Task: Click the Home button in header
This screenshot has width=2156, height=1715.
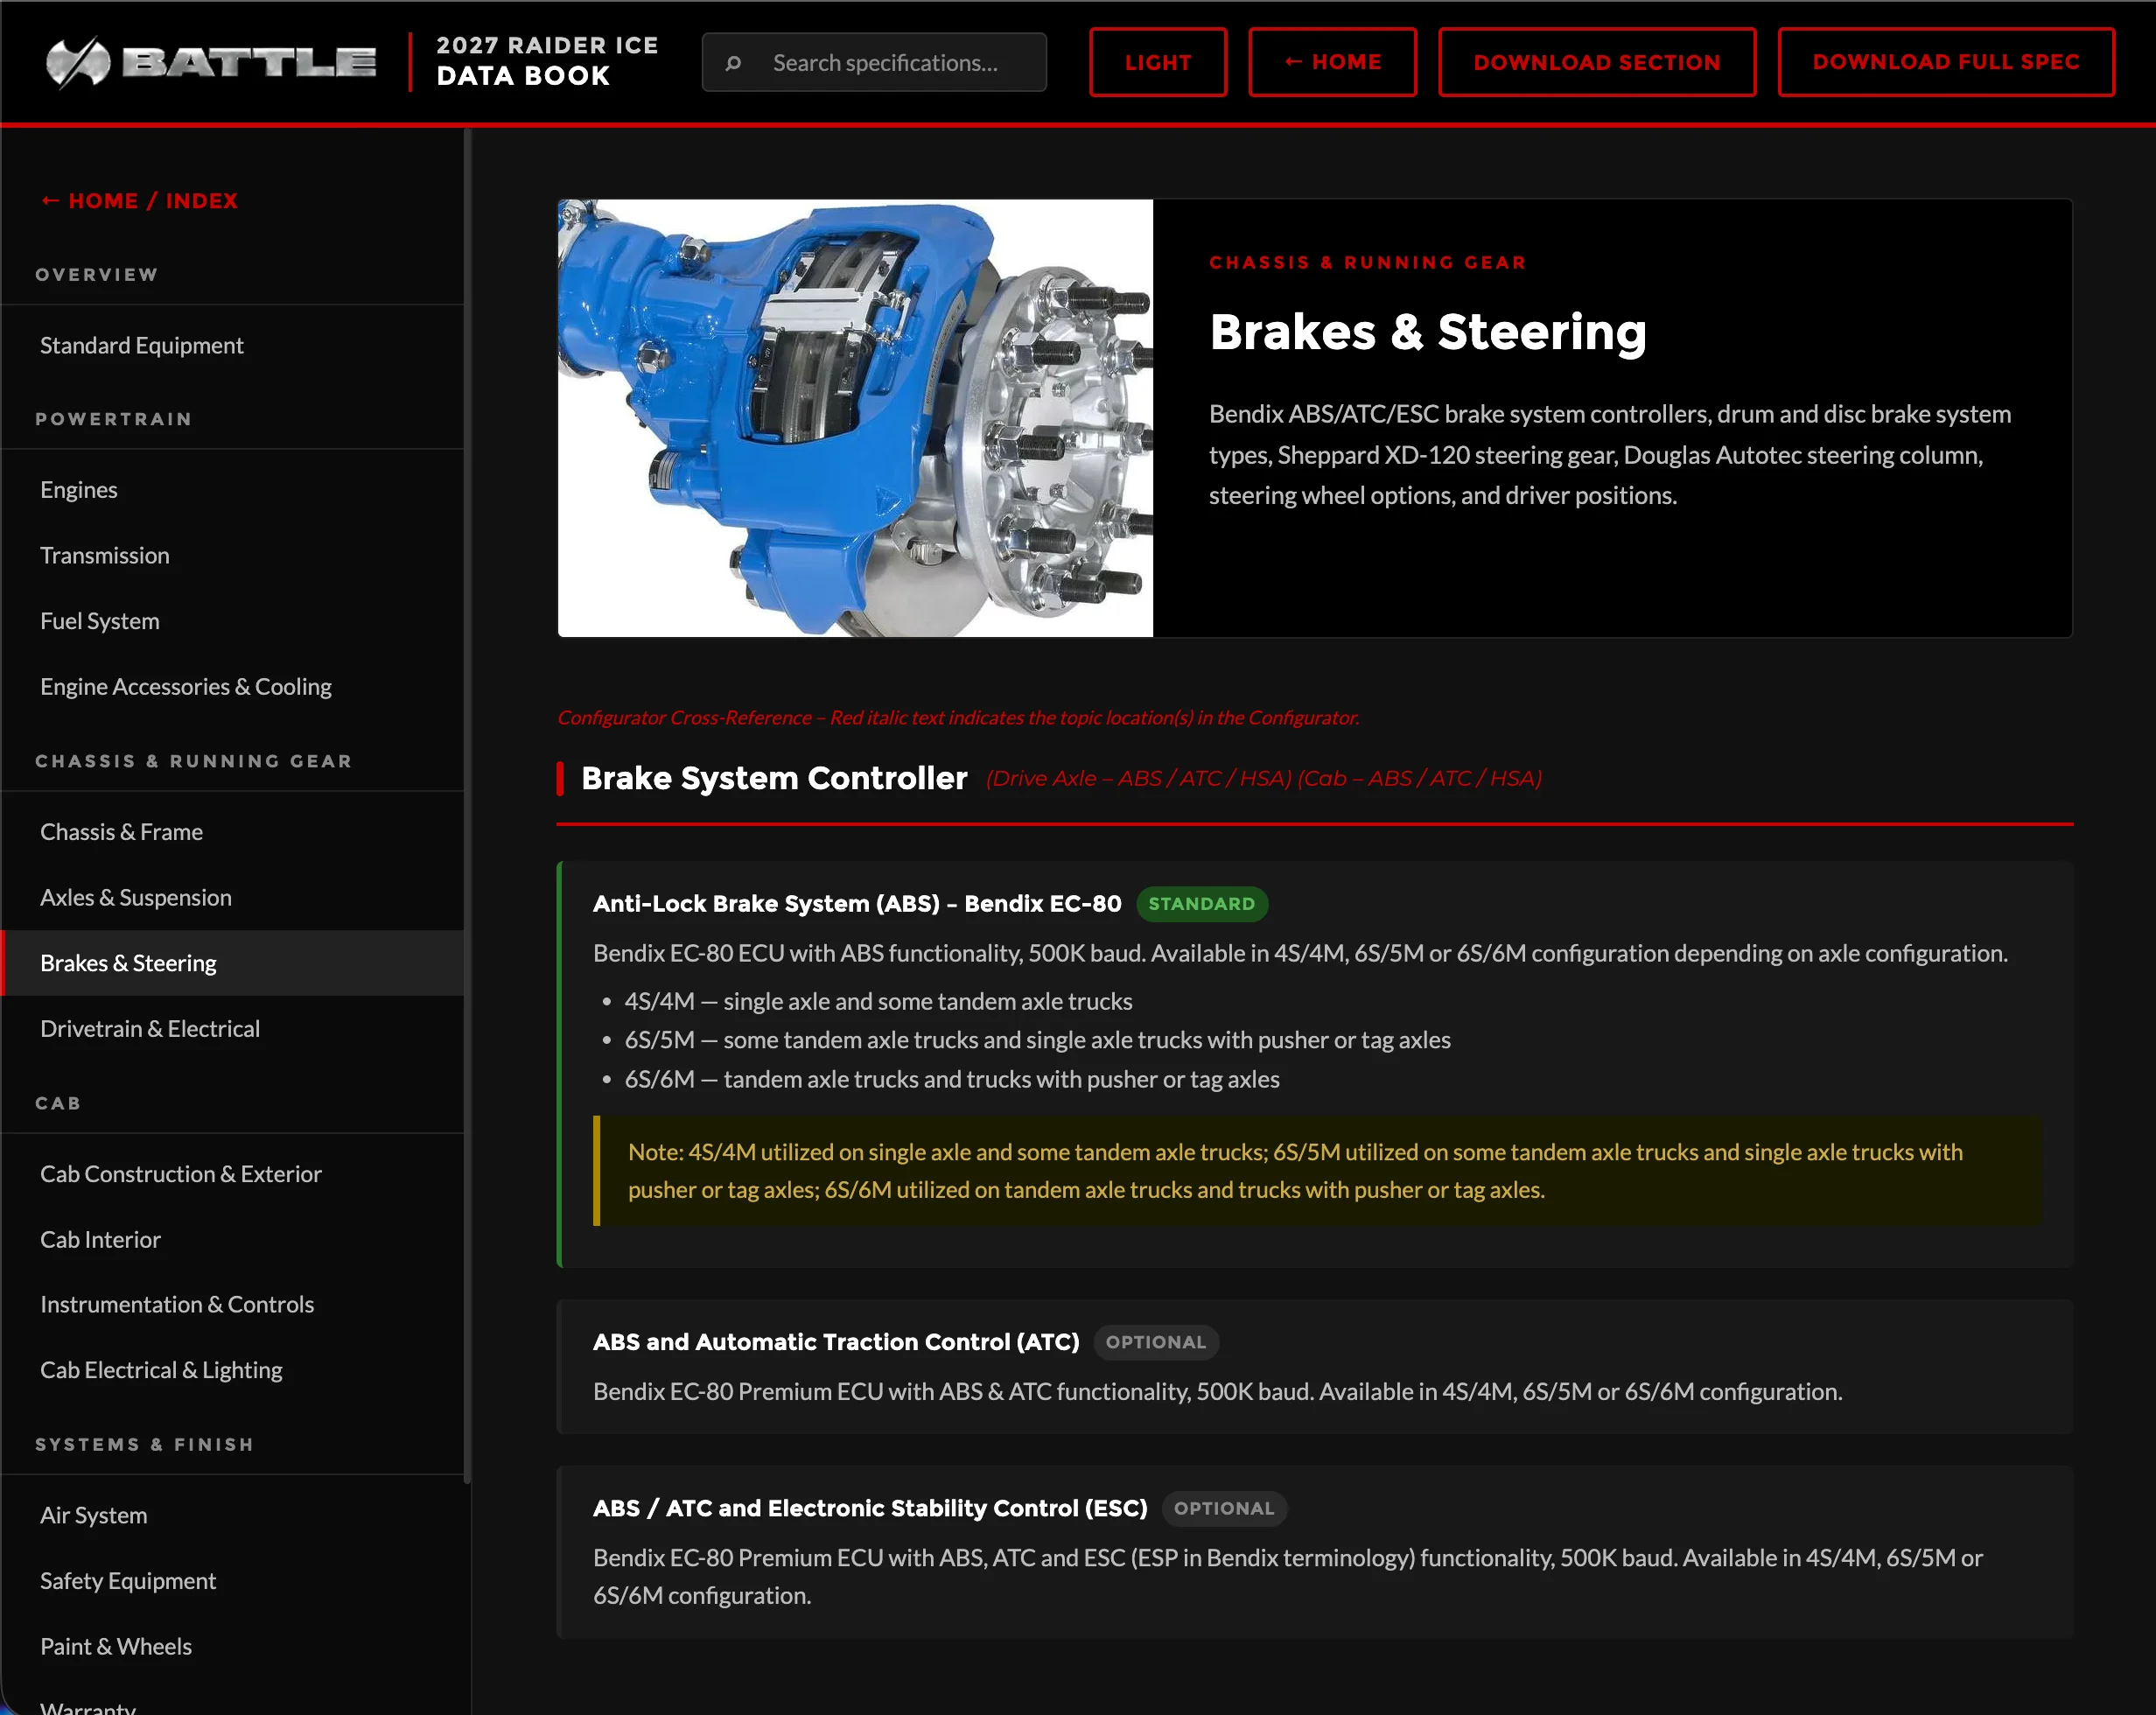Action: coord(1332,62)
